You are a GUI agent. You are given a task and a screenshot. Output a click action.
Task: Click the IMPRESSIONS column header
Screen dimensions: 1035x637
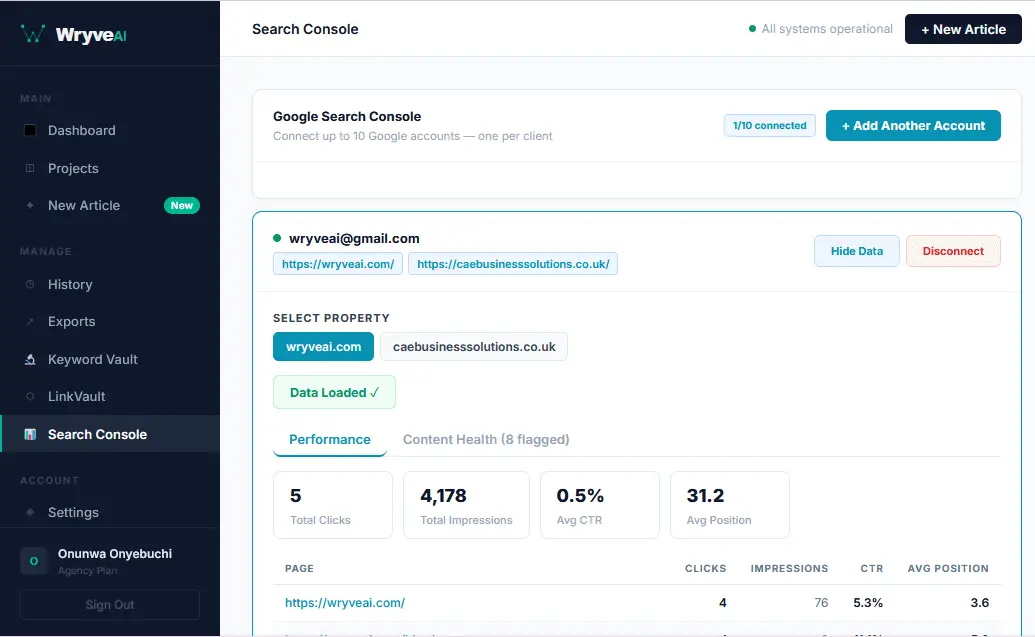789,568
